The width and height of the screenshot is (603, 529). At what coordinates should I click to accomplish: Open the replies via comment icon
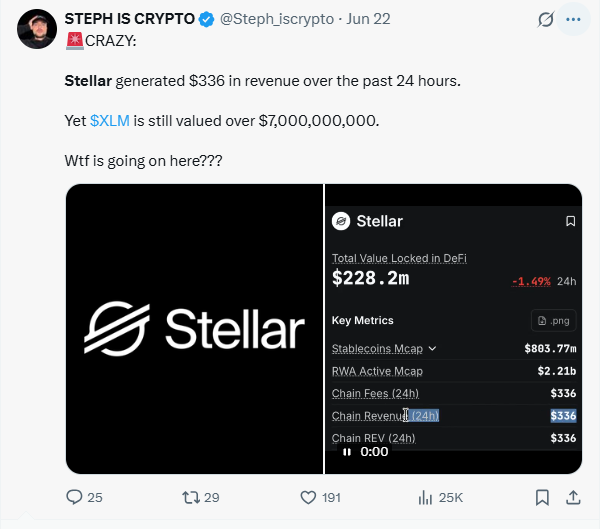(74, 497)
